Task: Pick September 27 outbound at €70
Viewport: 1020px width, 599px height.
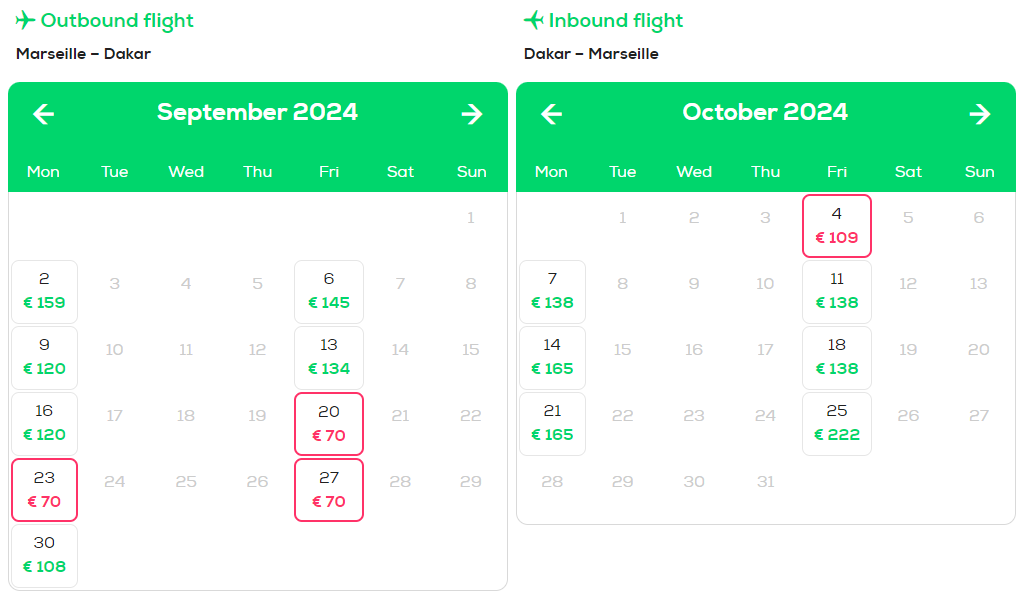Action: click(329, 490)
